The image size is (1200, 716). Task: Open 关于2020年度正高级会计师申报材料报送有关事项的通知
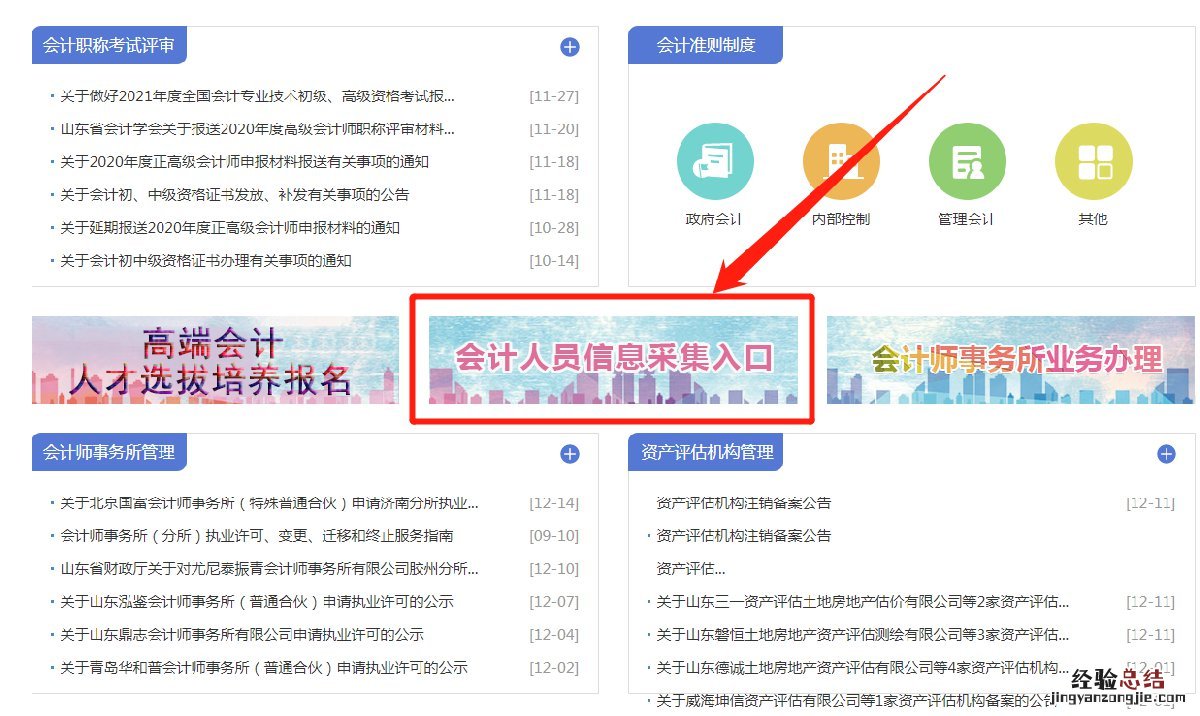(244, 162)
